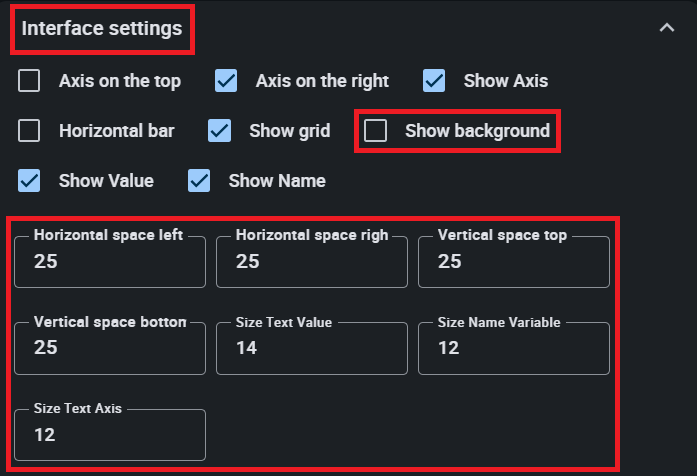
Task: Click the "Horizontal bar" label text
Action: pos(116,131)
